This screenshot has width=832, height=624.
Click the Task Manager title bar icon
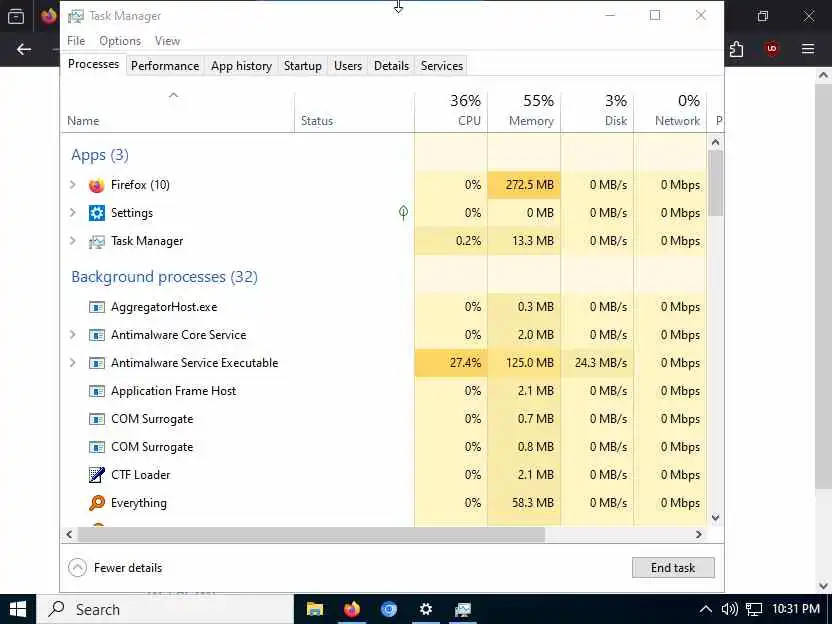[76, 16]
